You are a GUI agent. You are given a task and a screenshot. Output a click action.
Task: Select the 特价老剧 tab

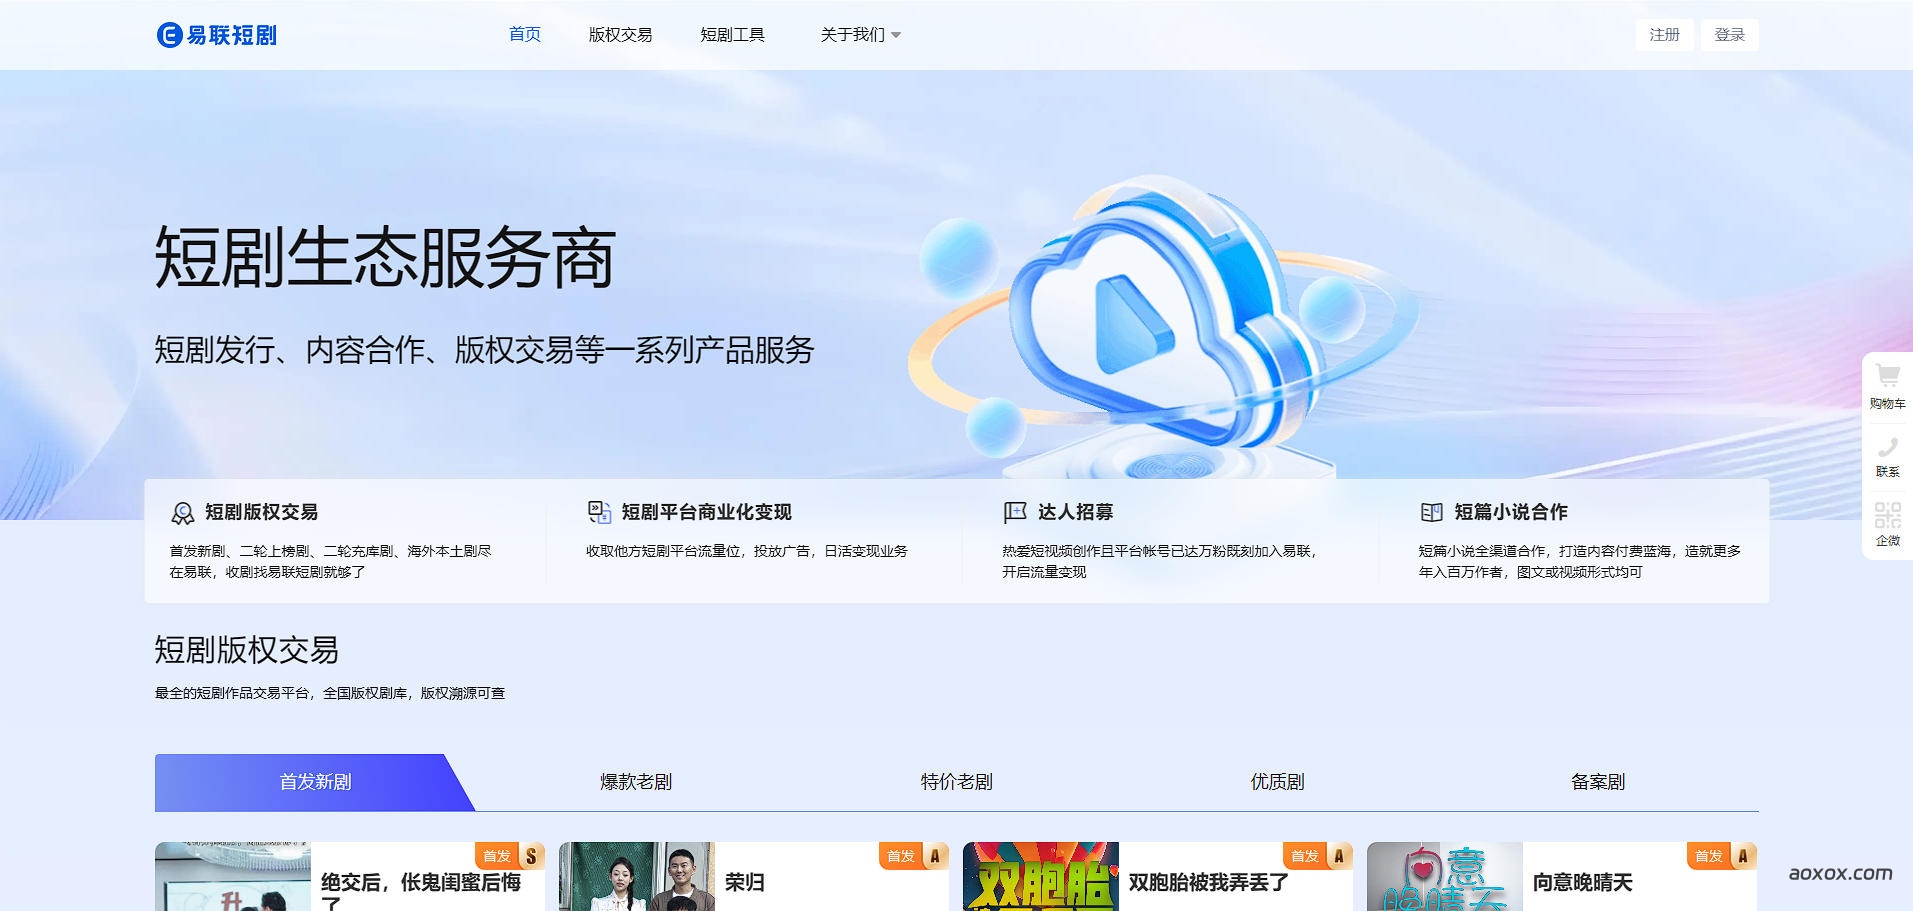pos(956,782)
